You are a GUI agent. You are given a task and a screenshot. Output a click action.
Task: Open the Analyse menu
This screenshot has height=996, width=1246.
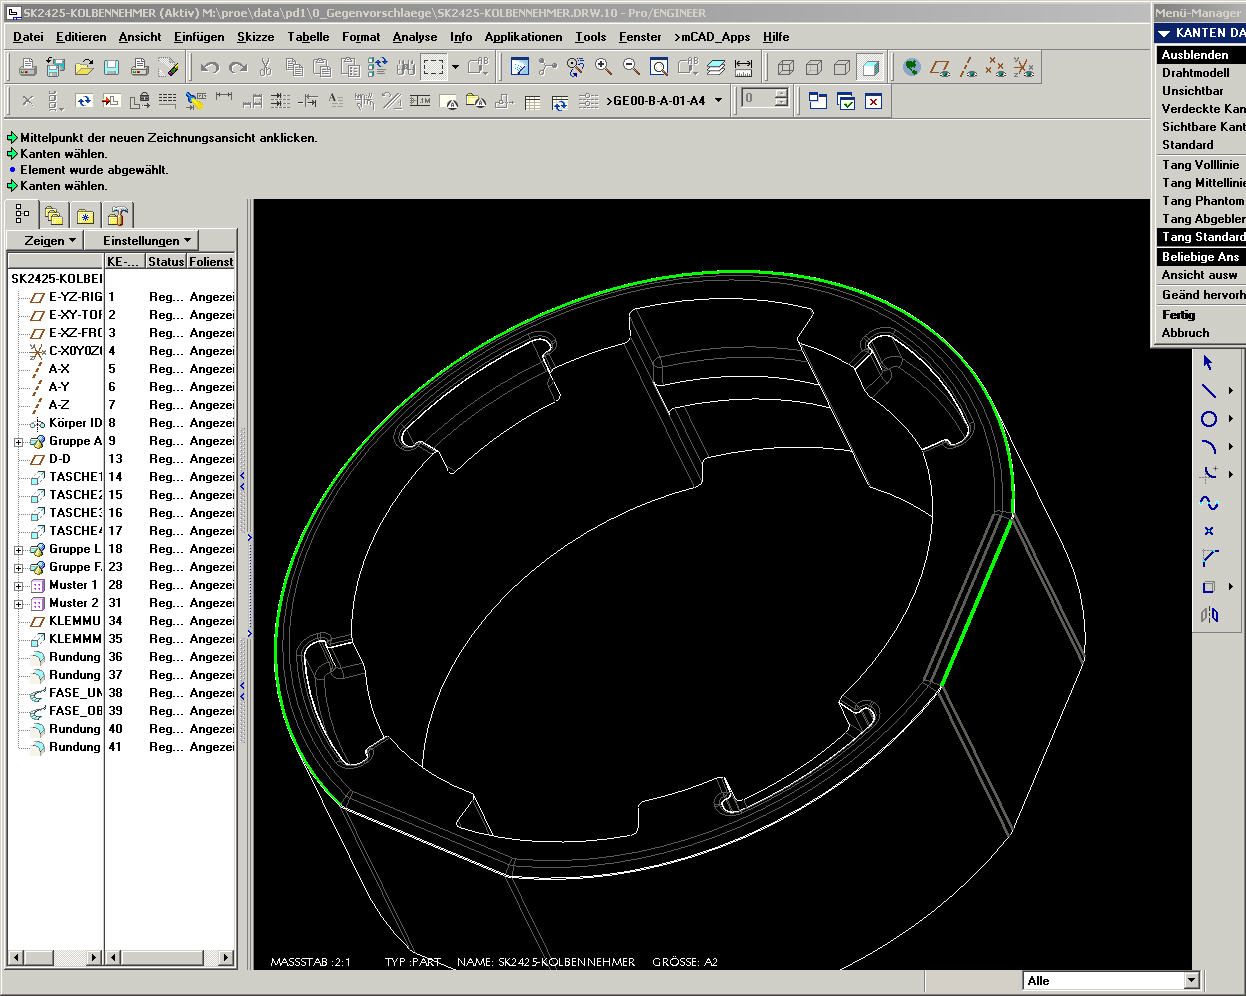pos(415,37)
